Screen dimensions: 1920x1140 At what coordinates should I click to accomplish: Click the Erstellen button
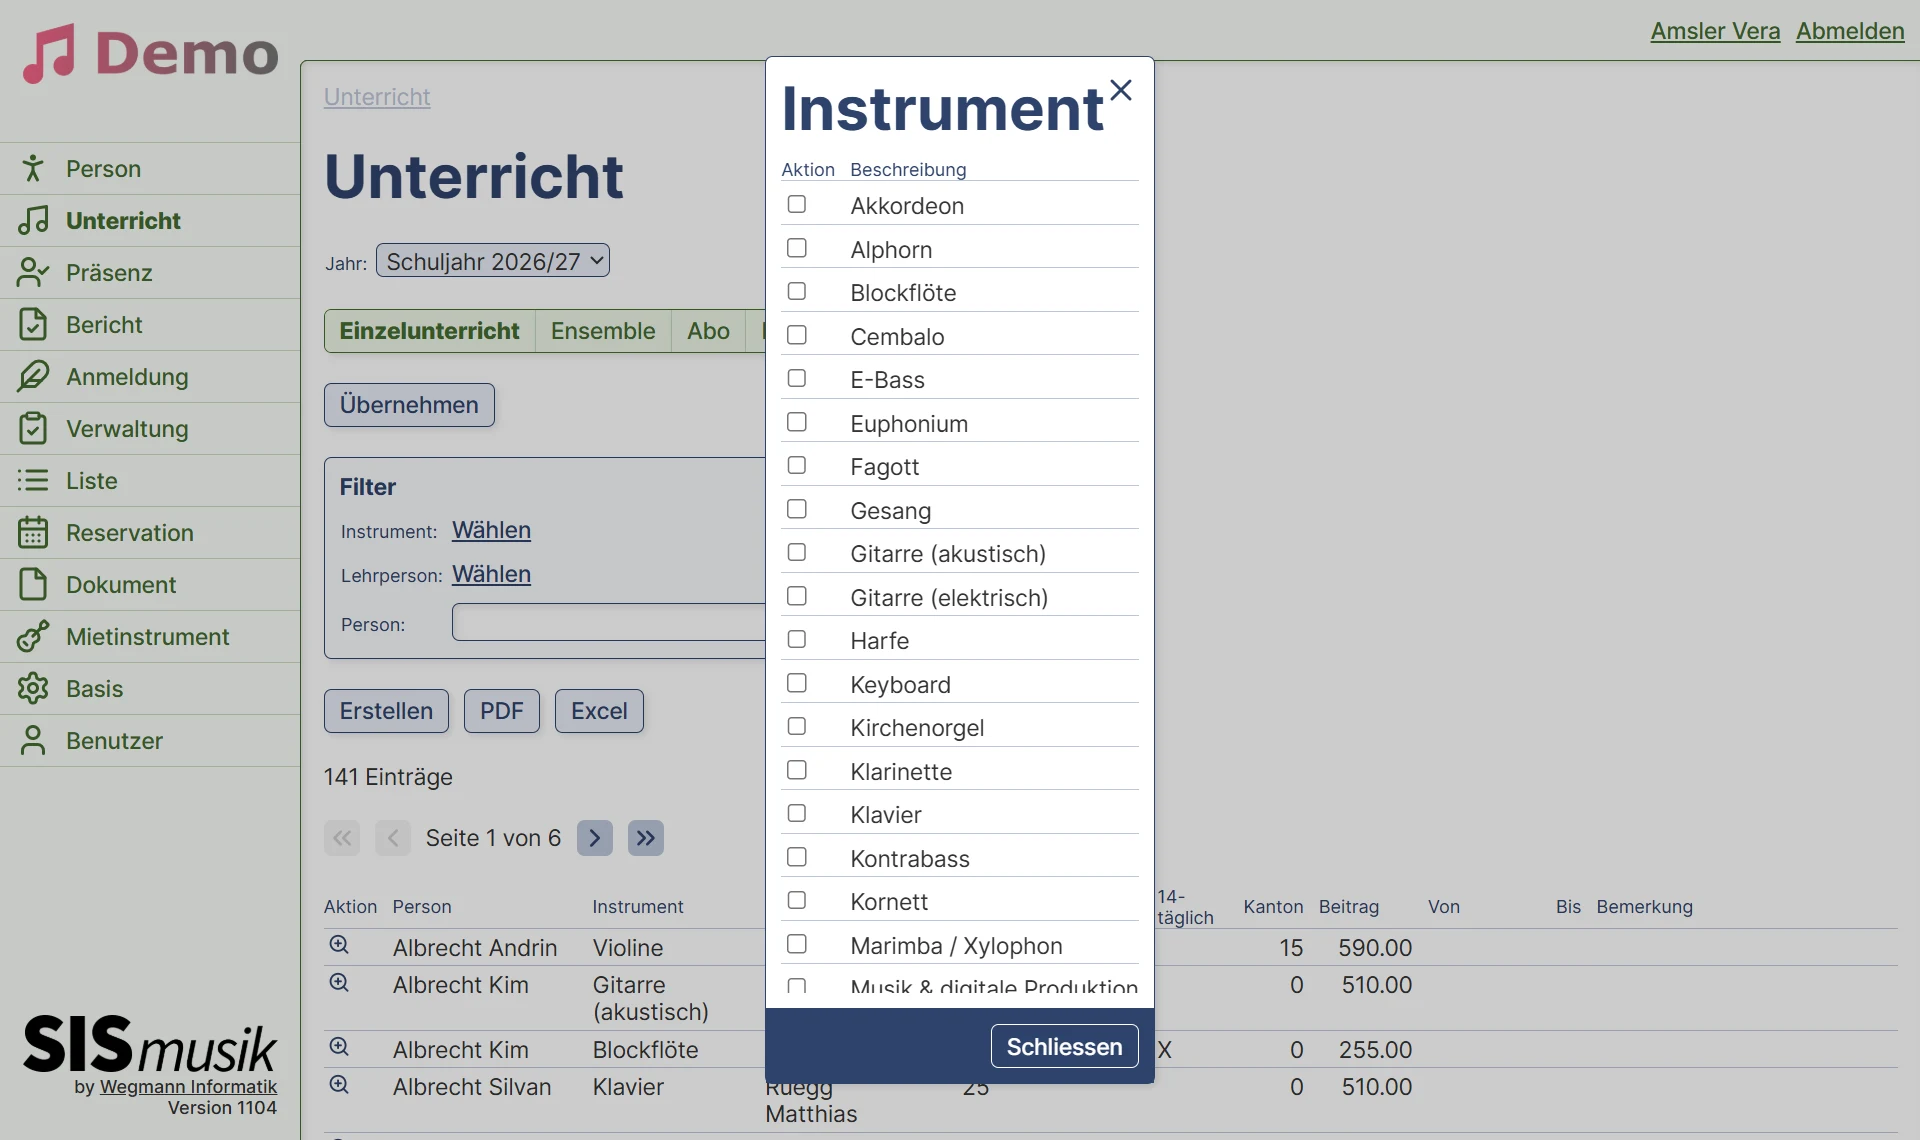[x=386, y=711]
